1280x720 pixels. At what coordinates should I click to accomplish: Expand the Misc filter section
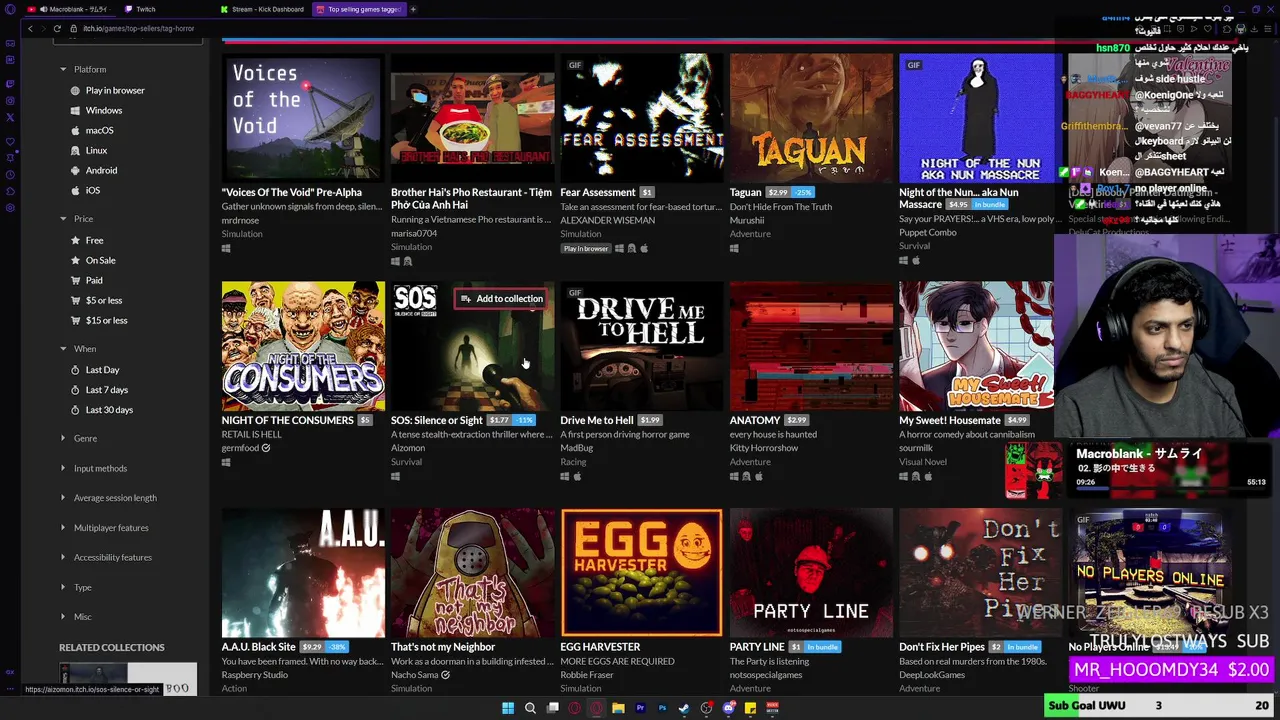click(x=76, y=617)
